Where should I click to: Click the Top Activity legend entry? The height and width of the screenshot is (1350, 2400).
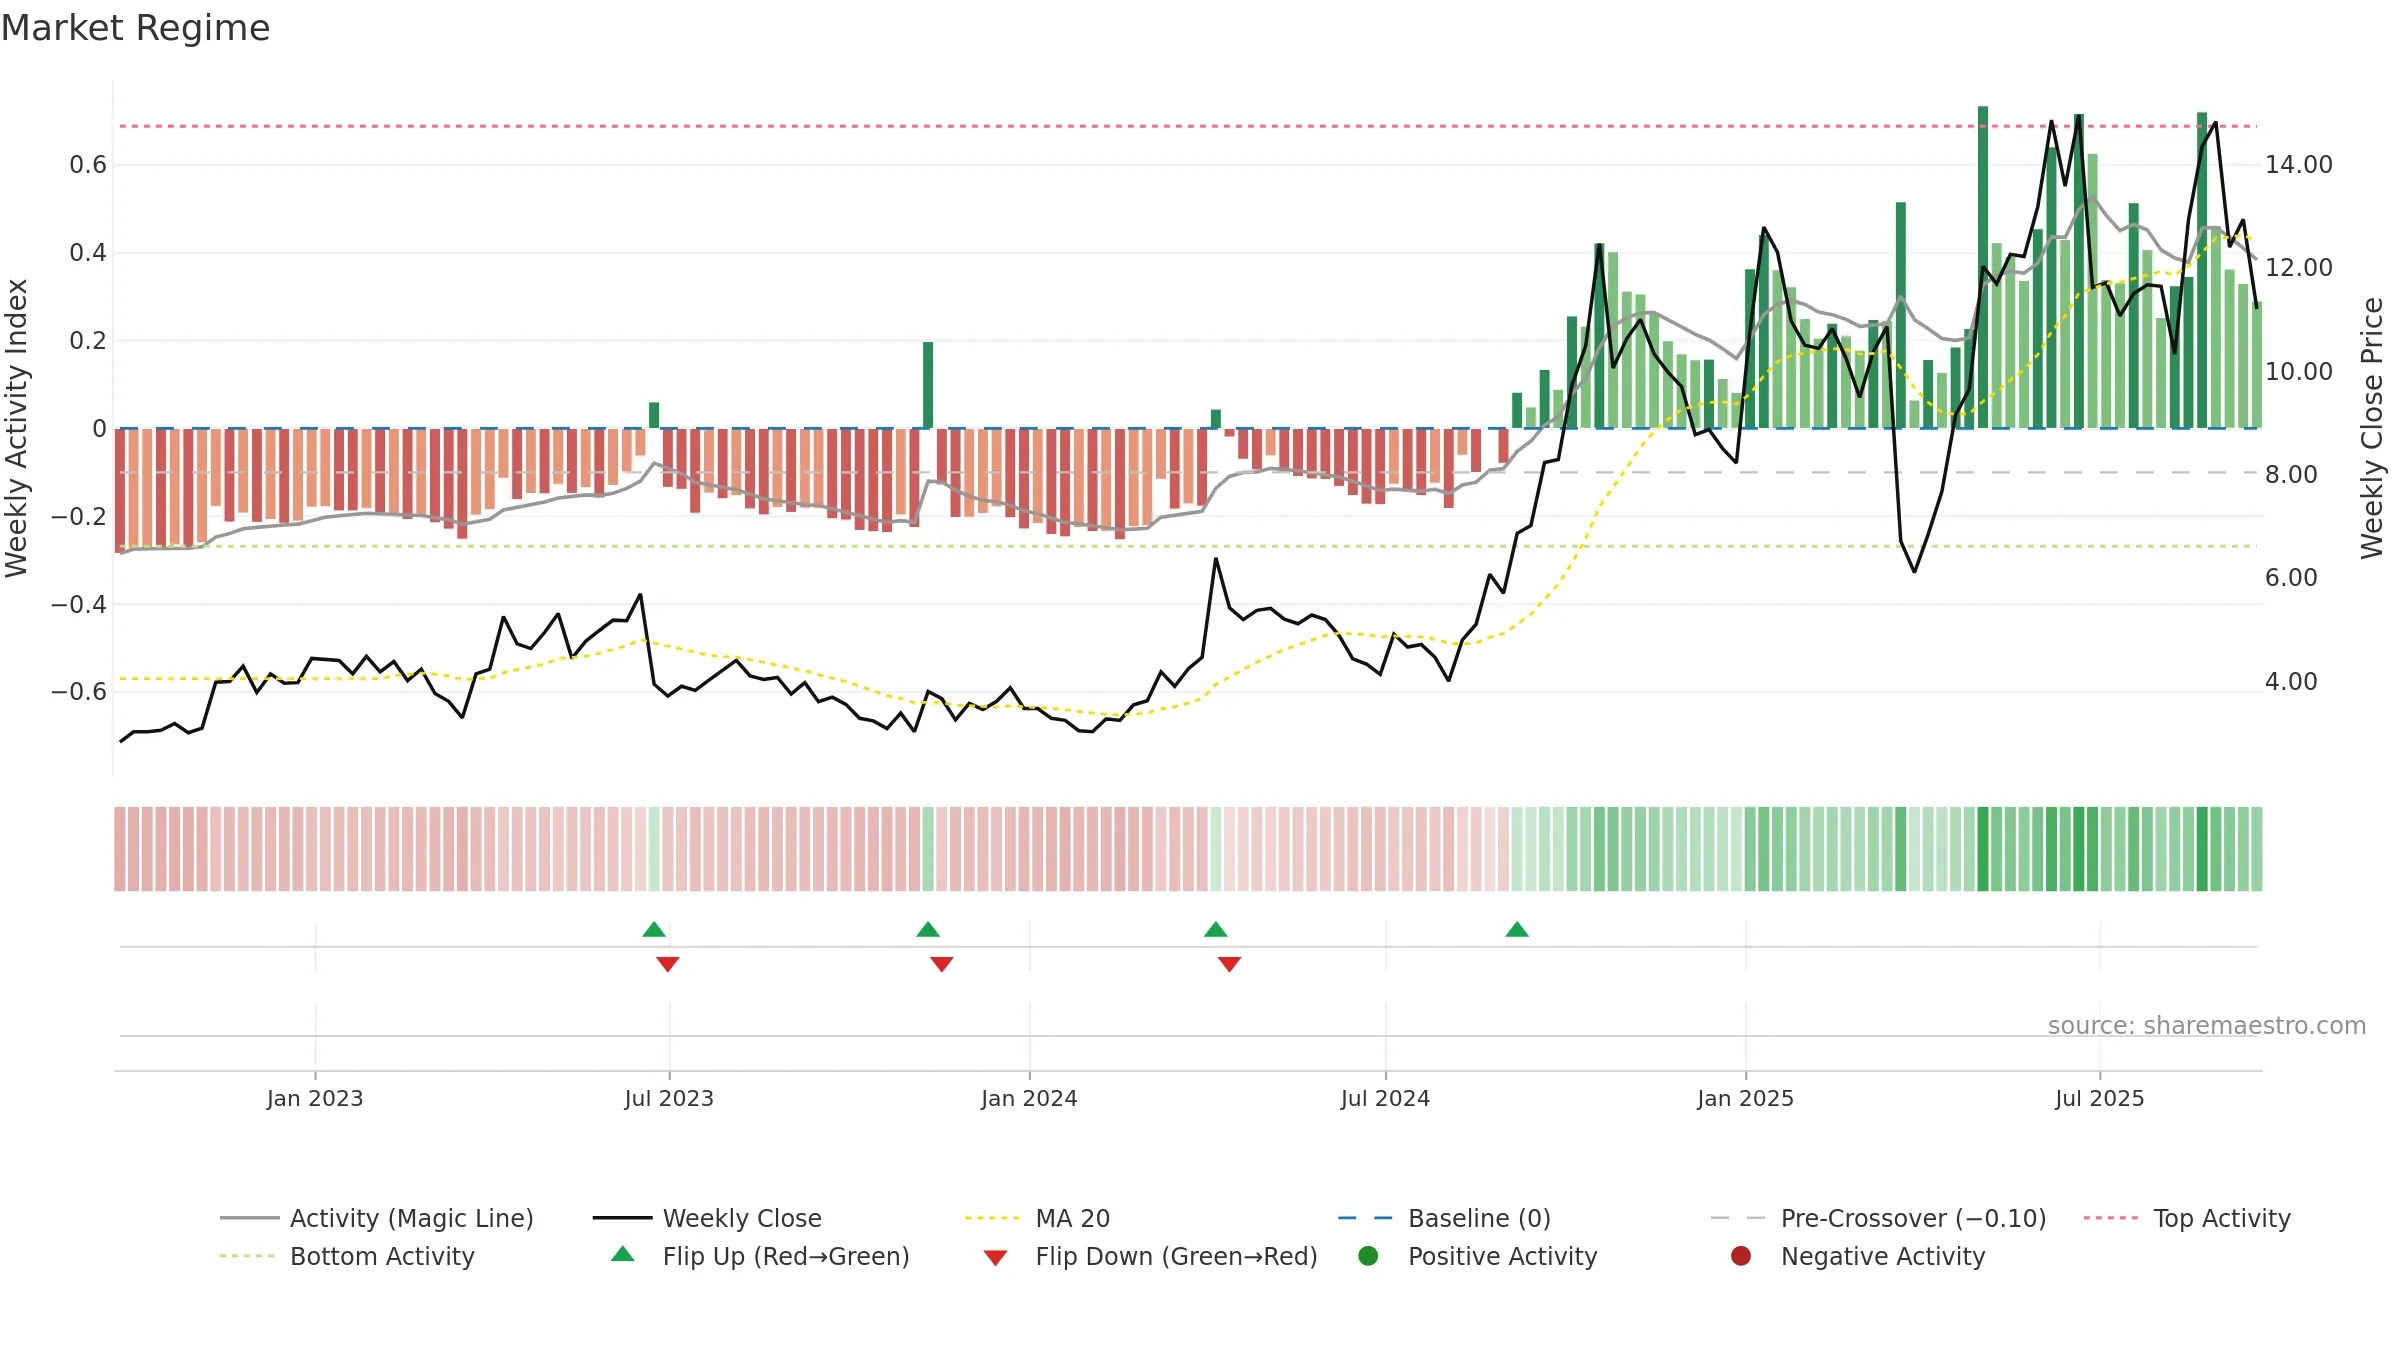2186,1218
